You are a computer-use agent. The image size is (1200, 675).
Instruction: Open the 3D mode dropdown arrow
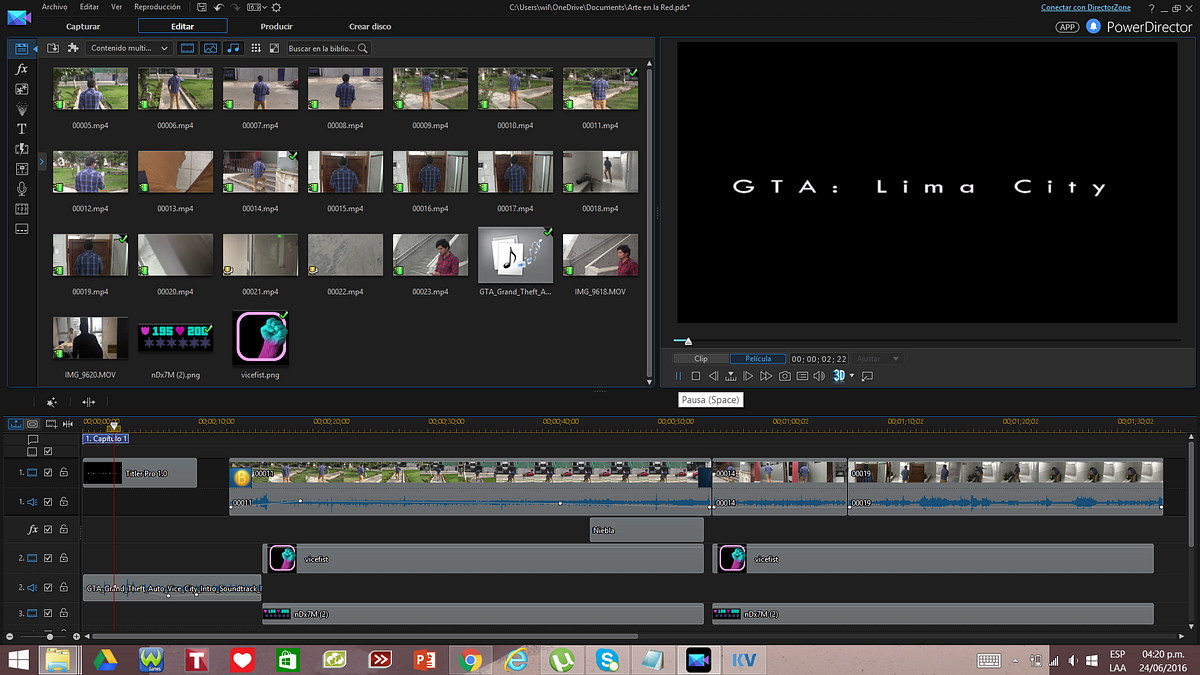(x=852, y=376)
